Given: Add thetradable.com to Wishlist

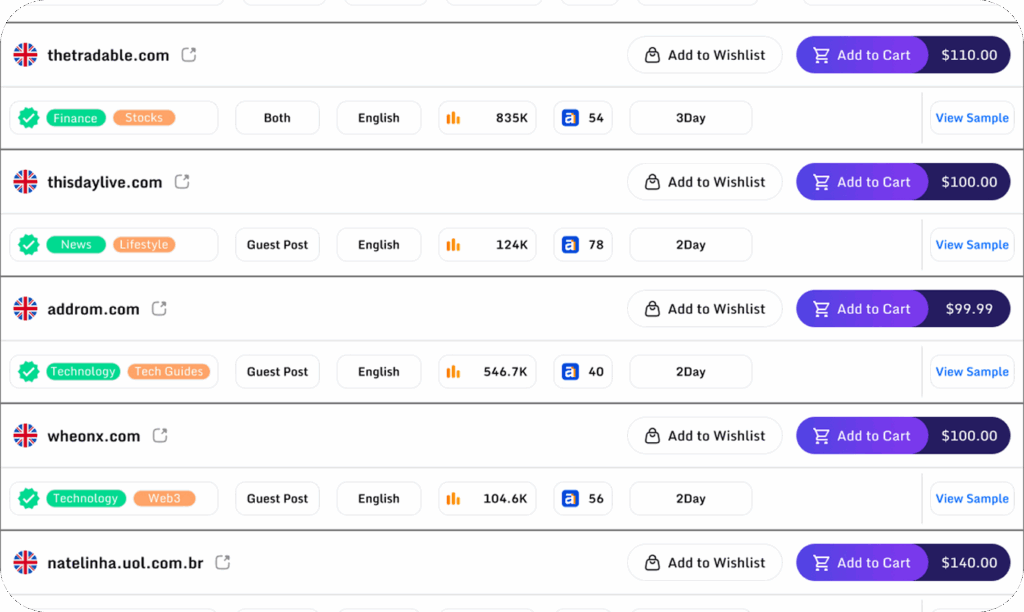Looking at the screenshot, I should (x=704, y=55).
